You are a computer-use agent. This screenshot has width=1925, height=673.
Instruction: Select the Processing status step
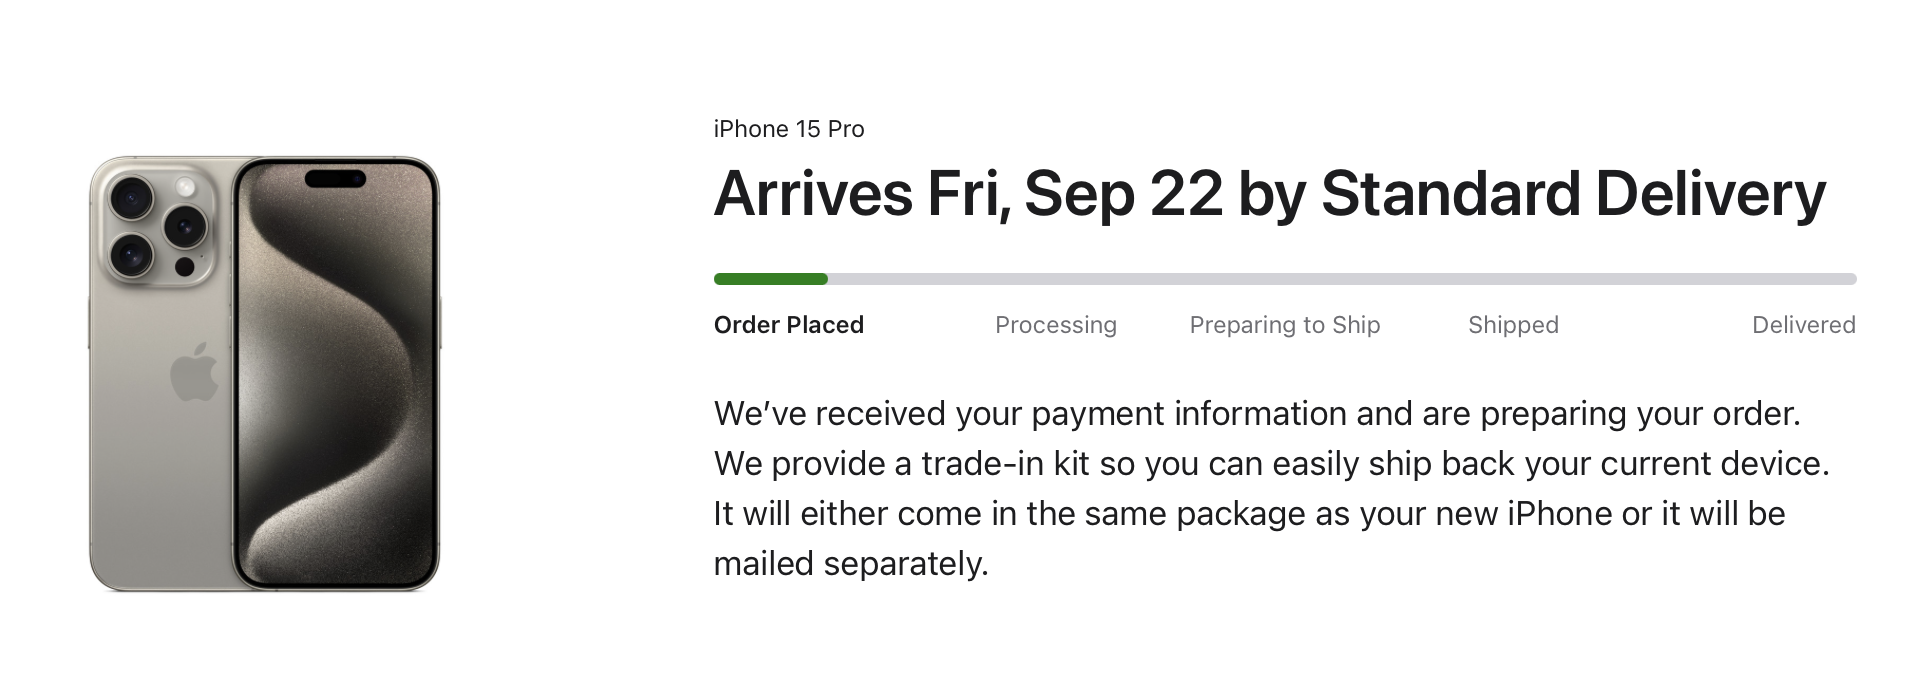[1056, 325]
